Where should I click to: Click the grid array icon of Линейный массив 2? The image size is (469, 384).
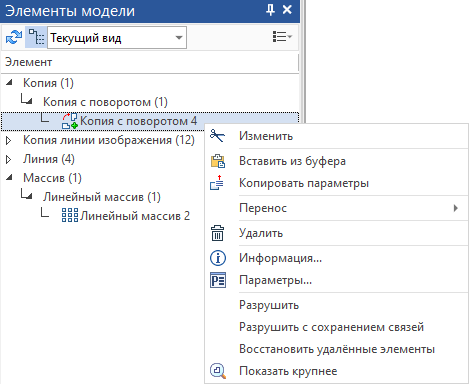click(70, 215)
